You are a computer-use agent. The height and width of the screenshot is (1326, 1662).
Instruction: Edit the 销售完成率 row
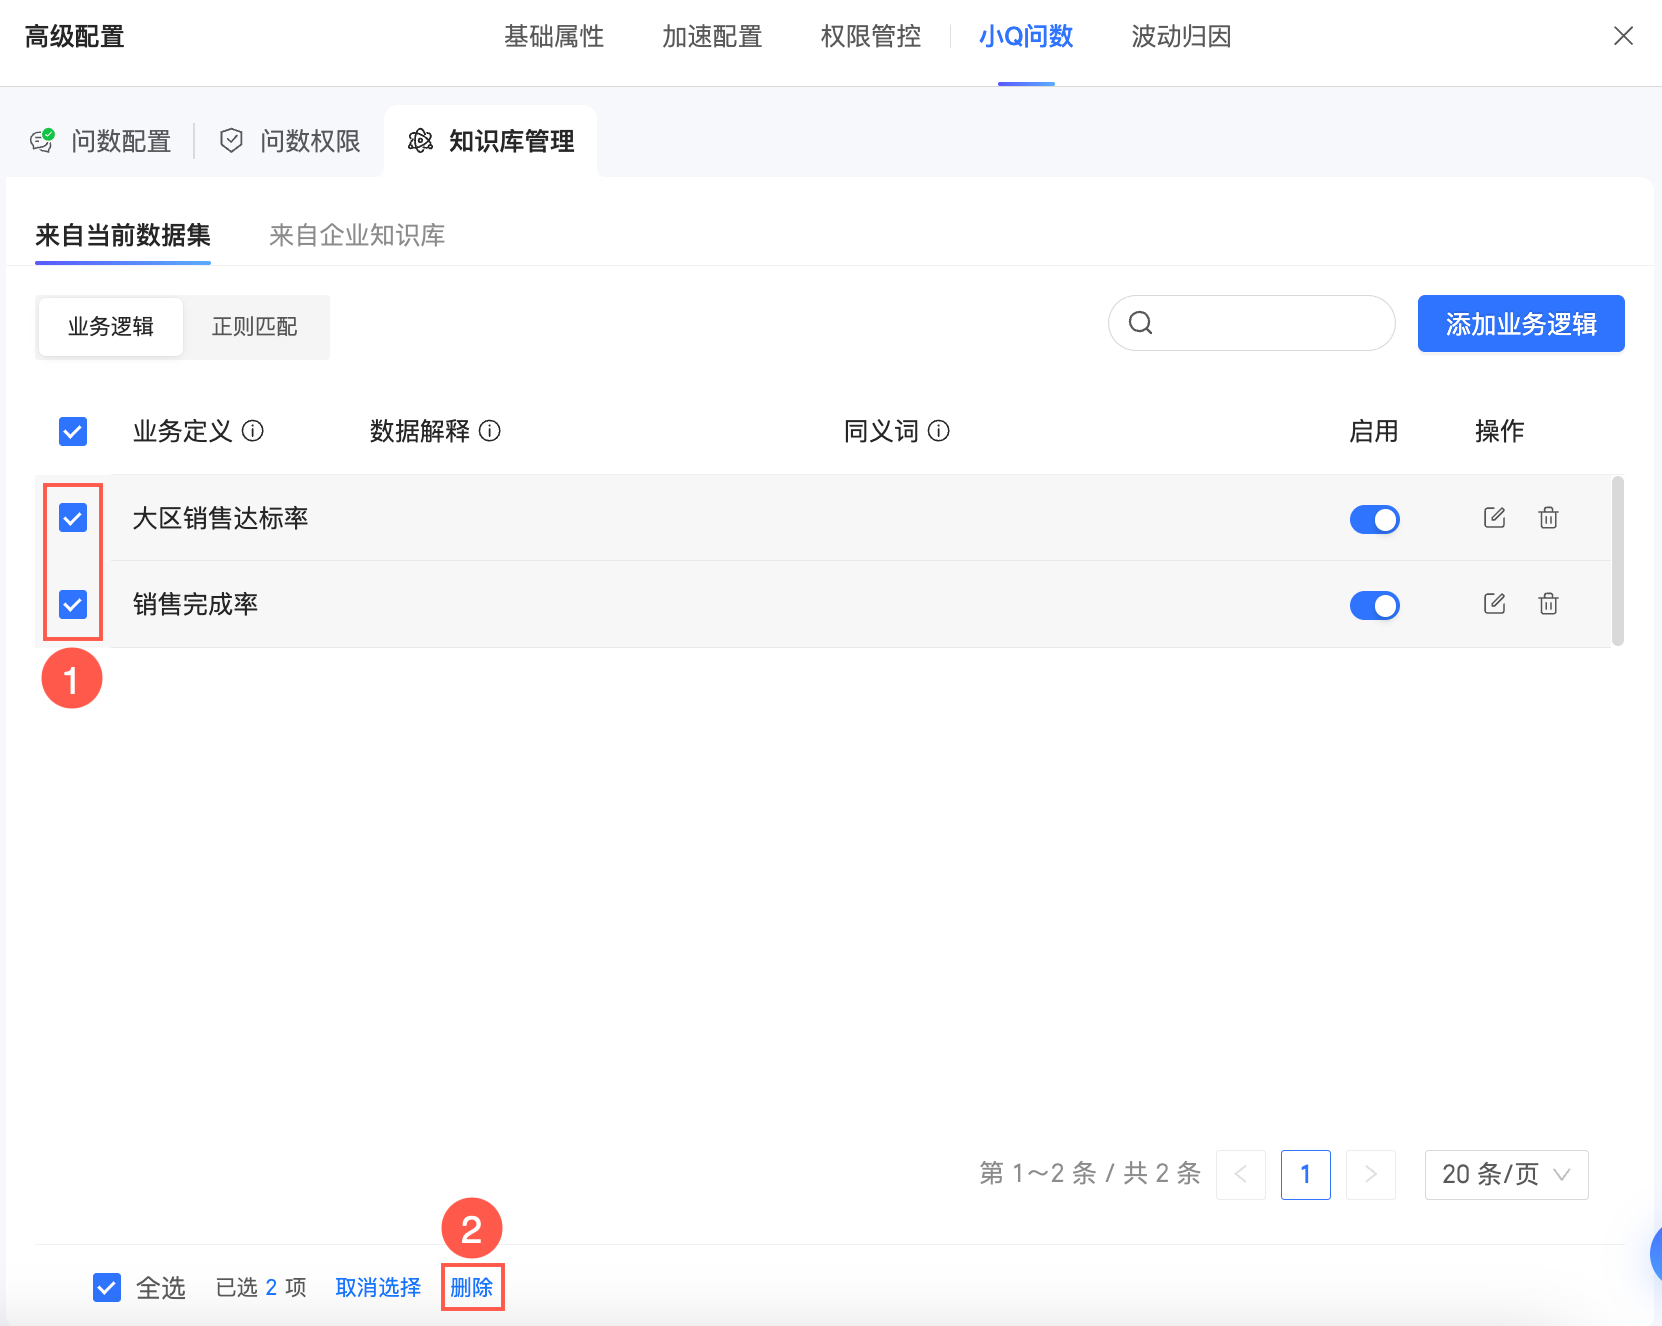click(x=1494, y=604)
